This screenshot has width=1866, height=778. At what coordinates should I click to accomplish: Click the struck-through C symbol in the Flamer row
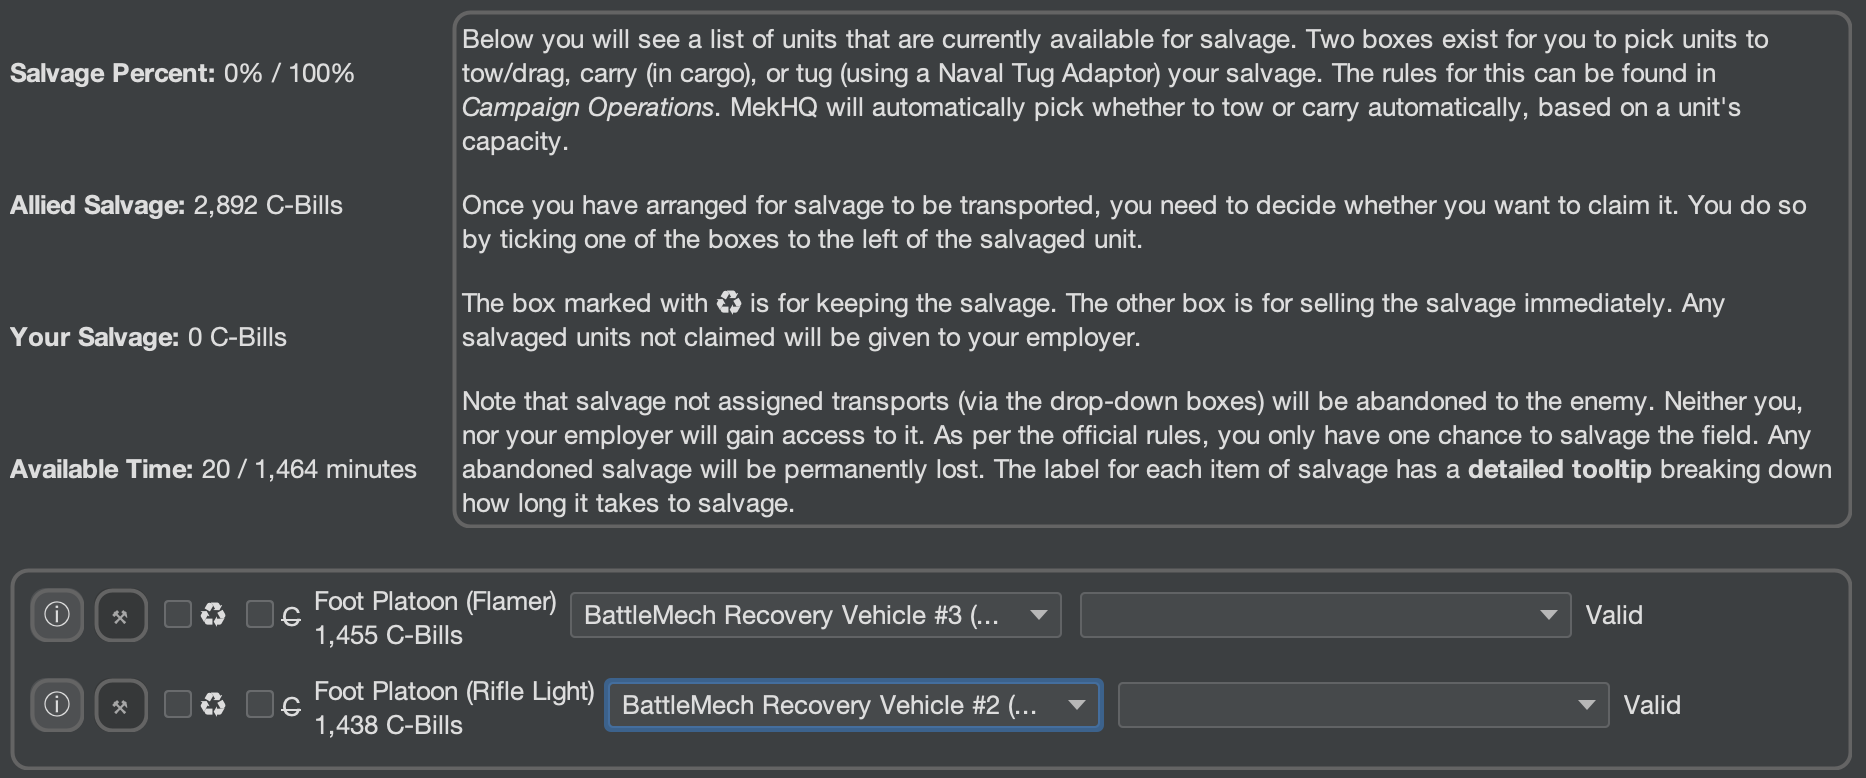(x=291, y=617)
